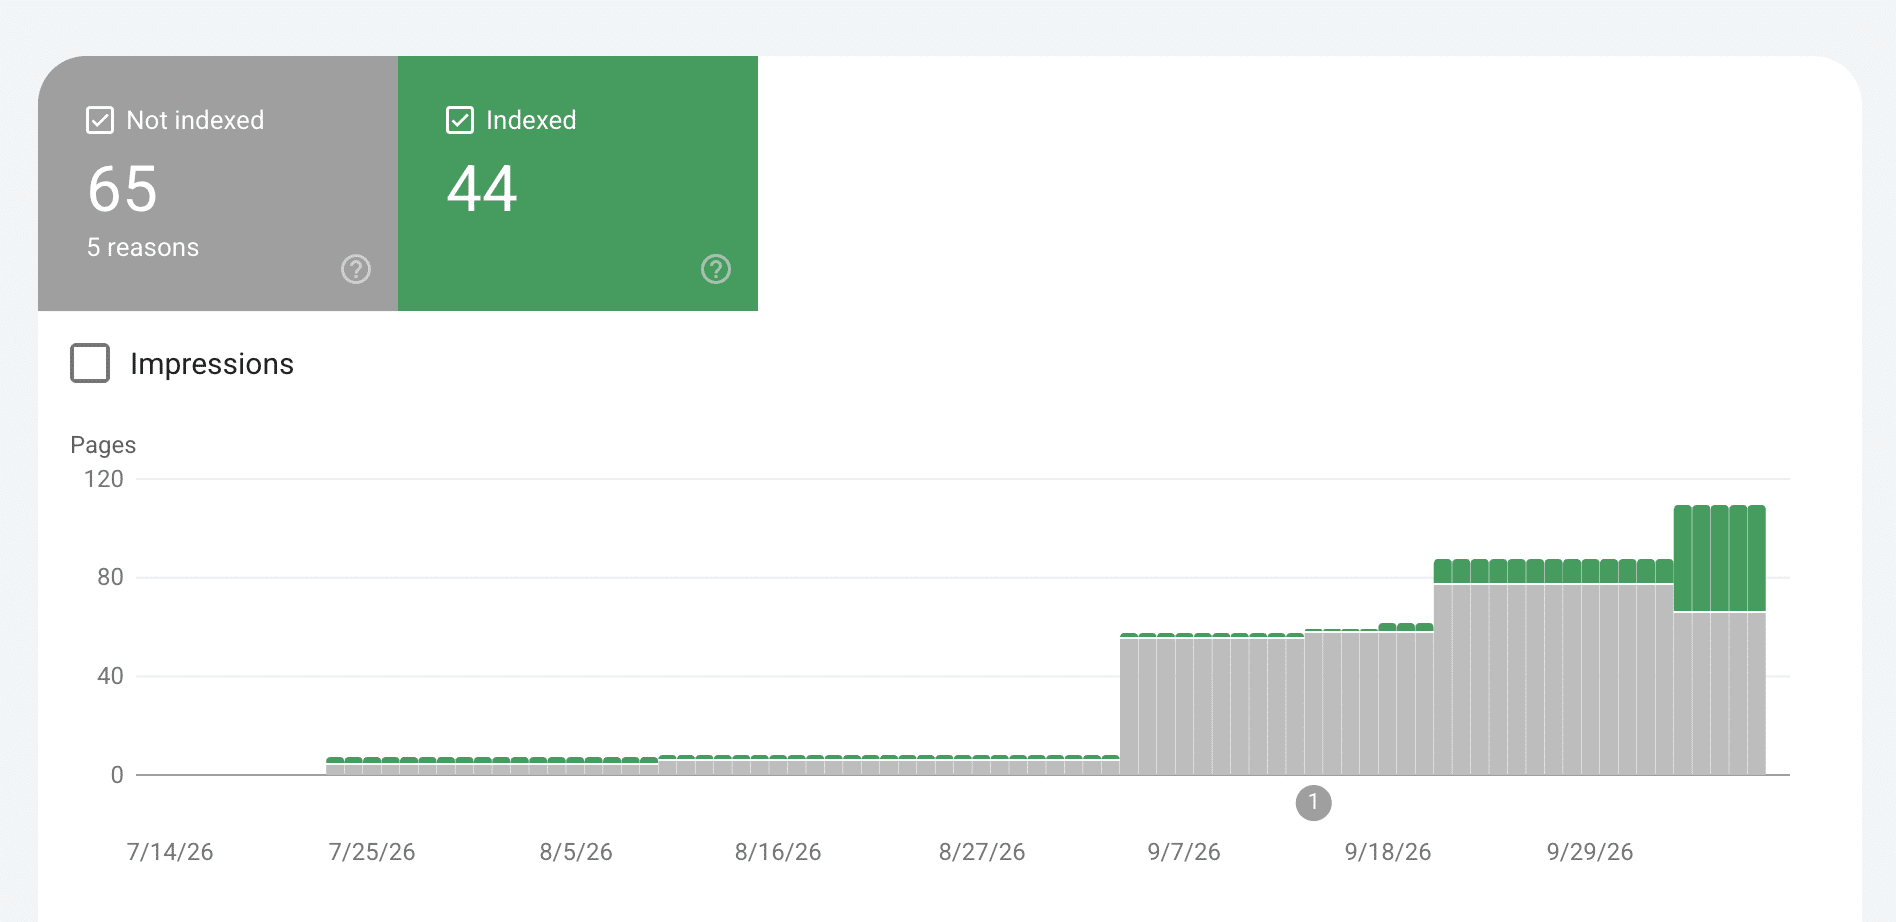This screenshot has width=1896, height=922.
Task: Uncheck the Not indexed checkbox
Action: [x=100, y=120]
